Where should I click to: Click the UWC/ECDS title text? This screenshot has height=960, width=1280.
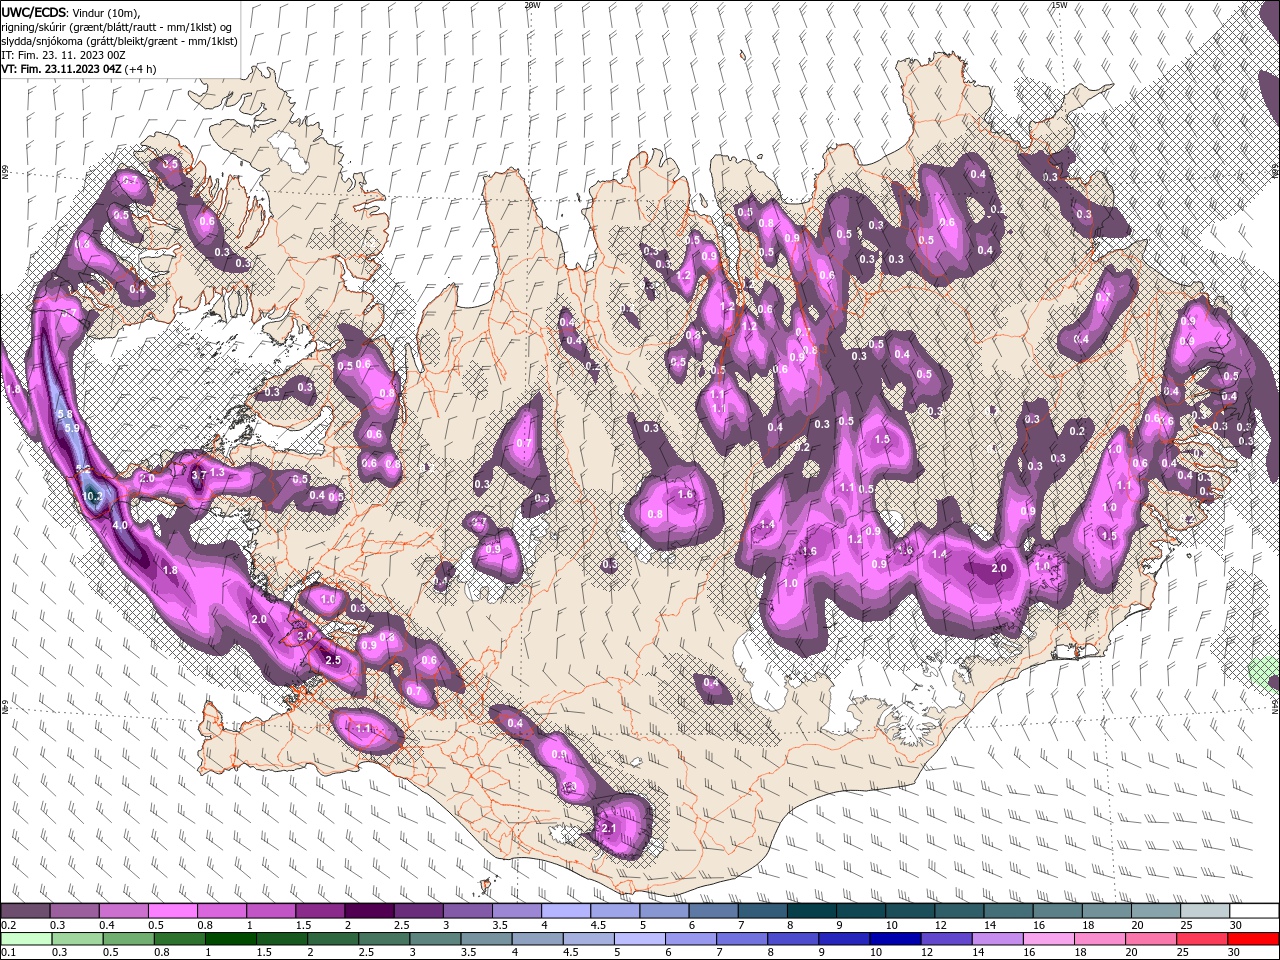(35, 11)
